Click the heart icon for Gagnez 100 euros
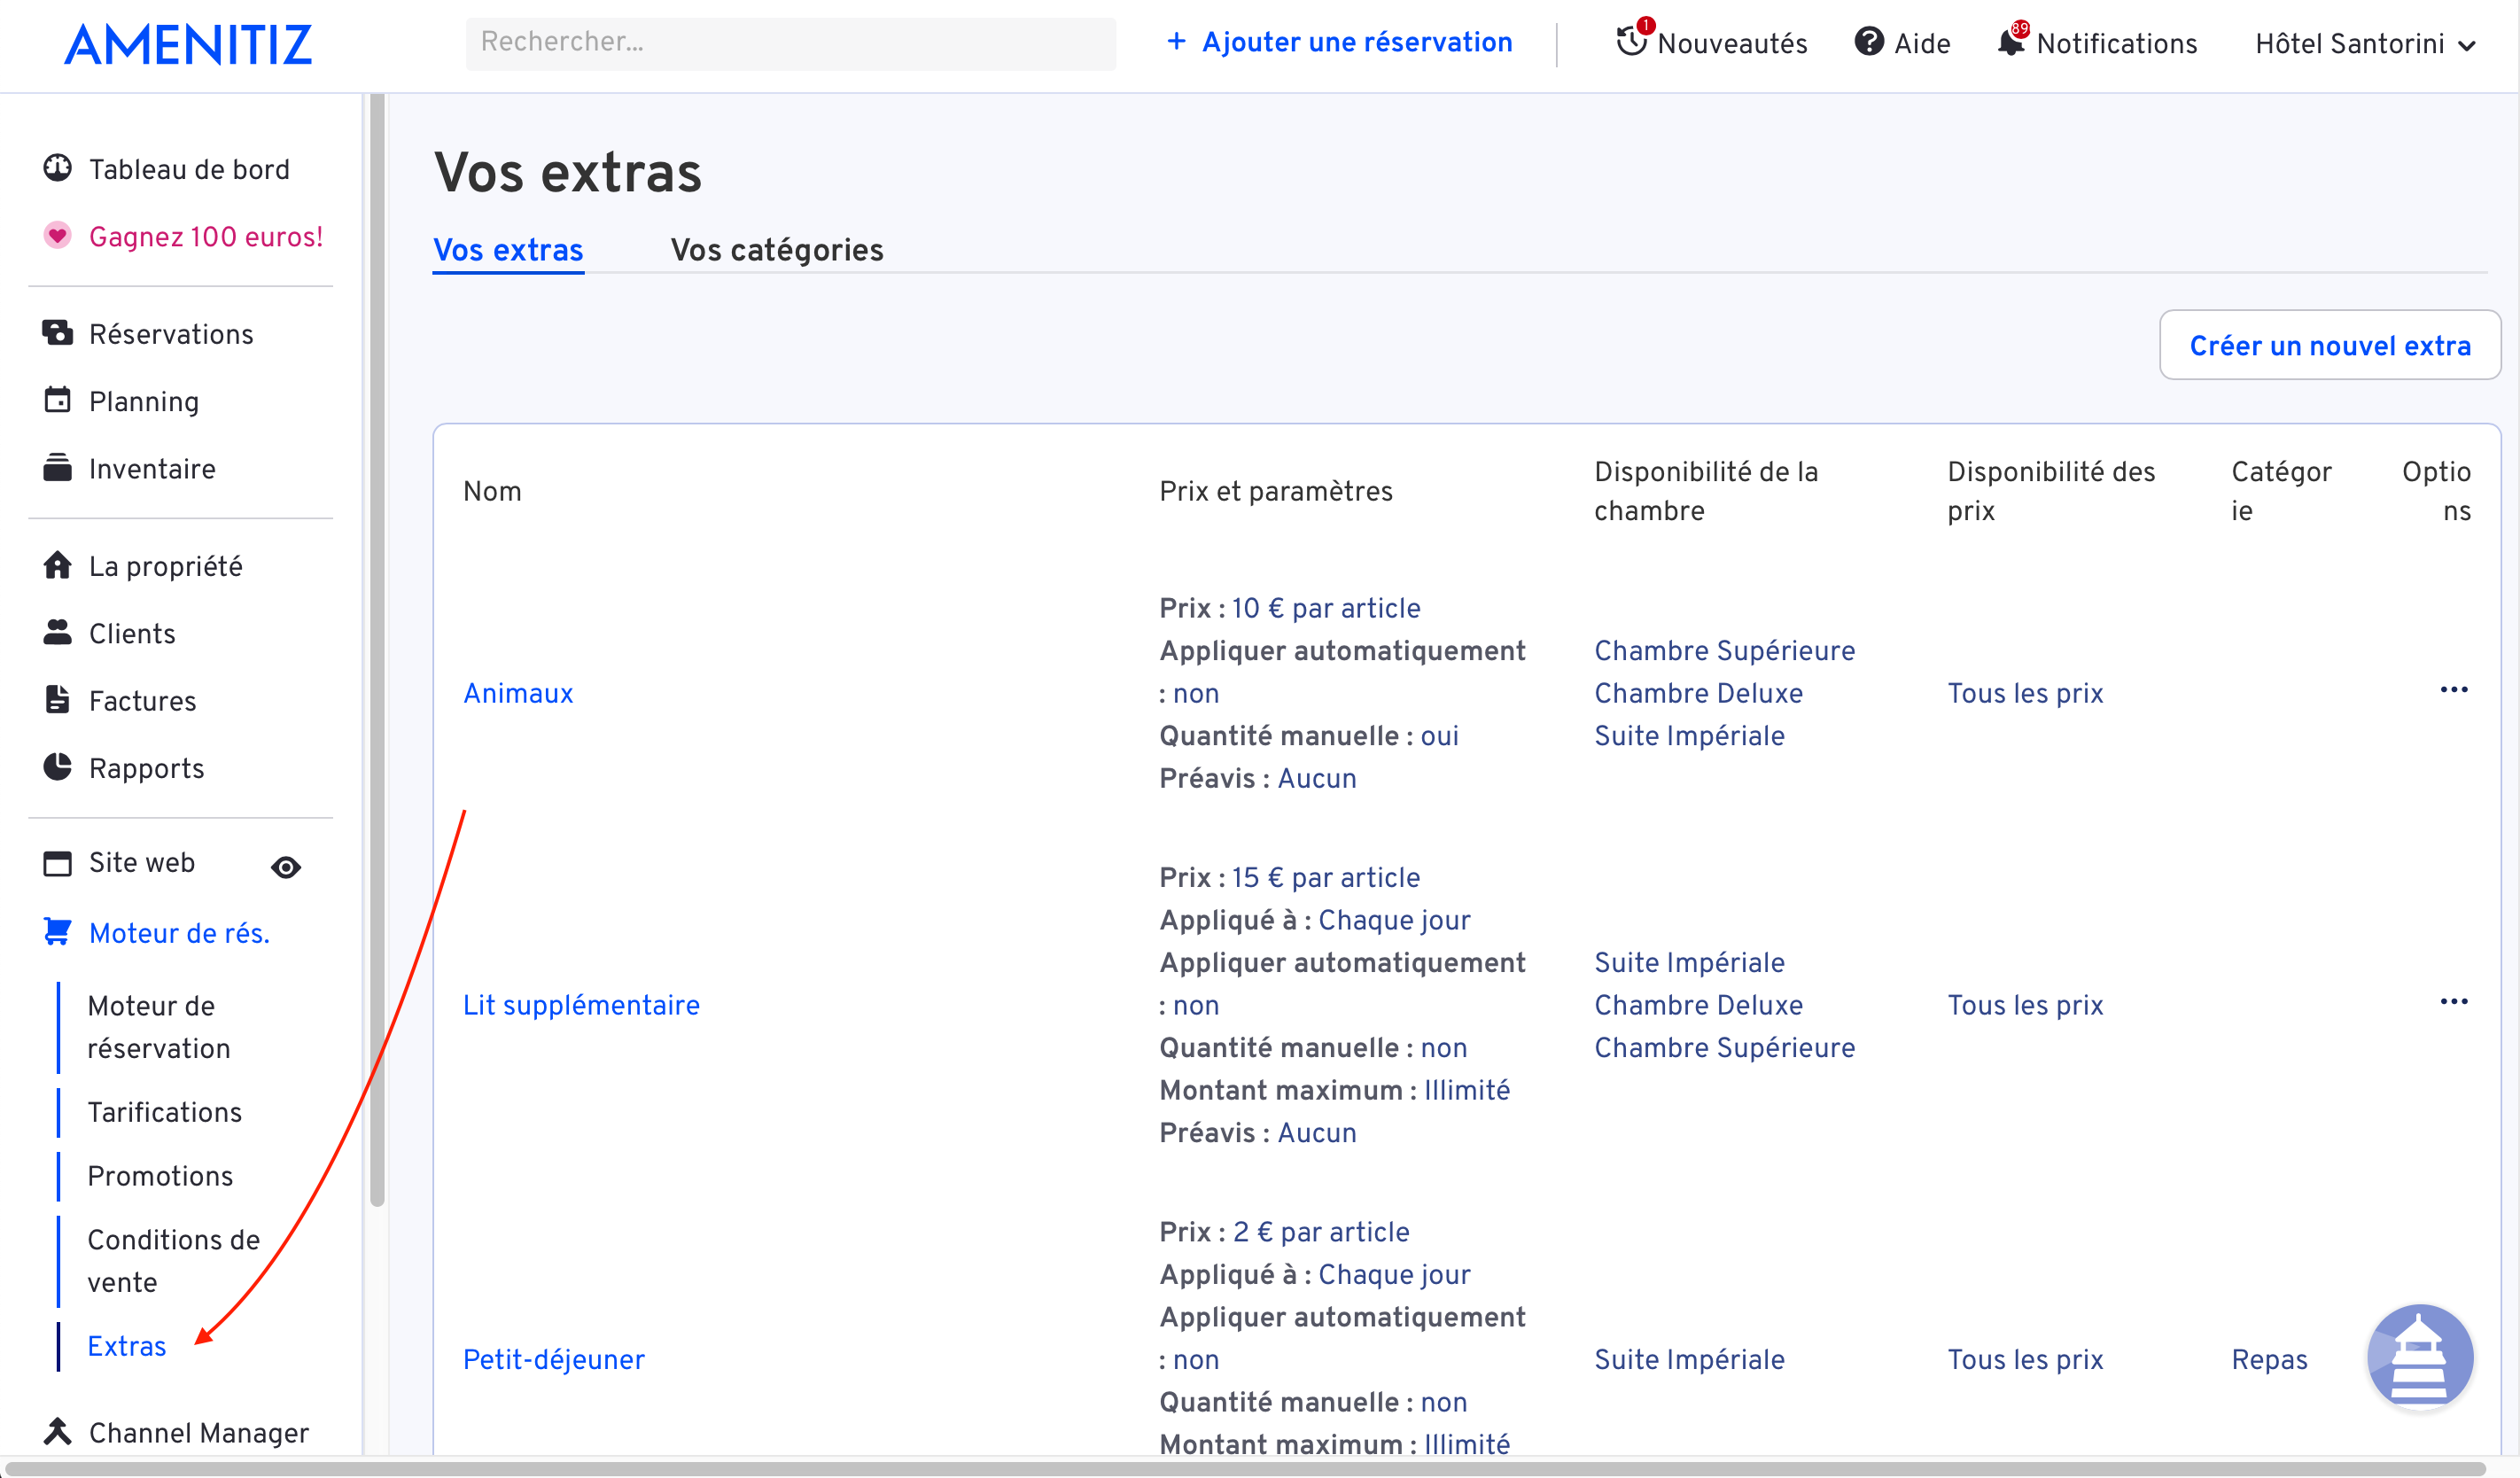 coord(57,236)
